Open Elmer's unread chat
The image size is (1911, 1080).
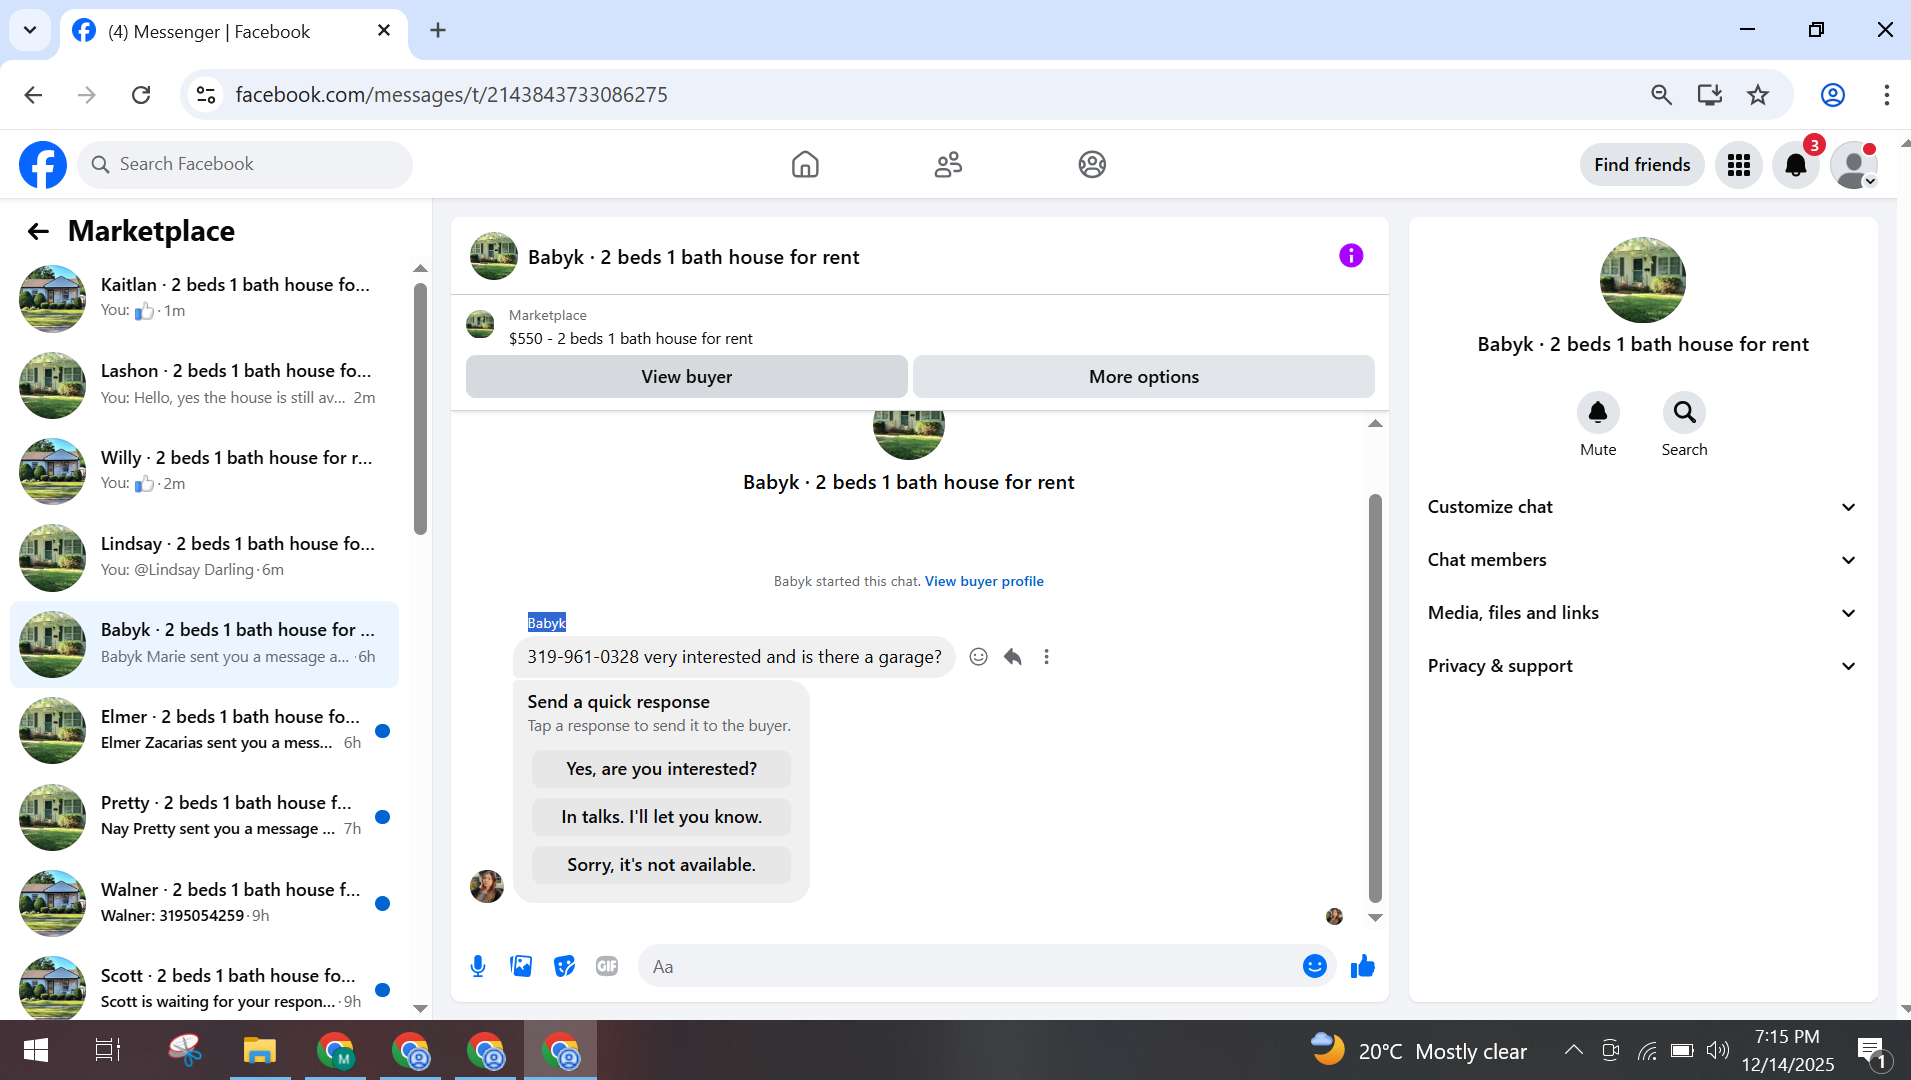(204, 730)
